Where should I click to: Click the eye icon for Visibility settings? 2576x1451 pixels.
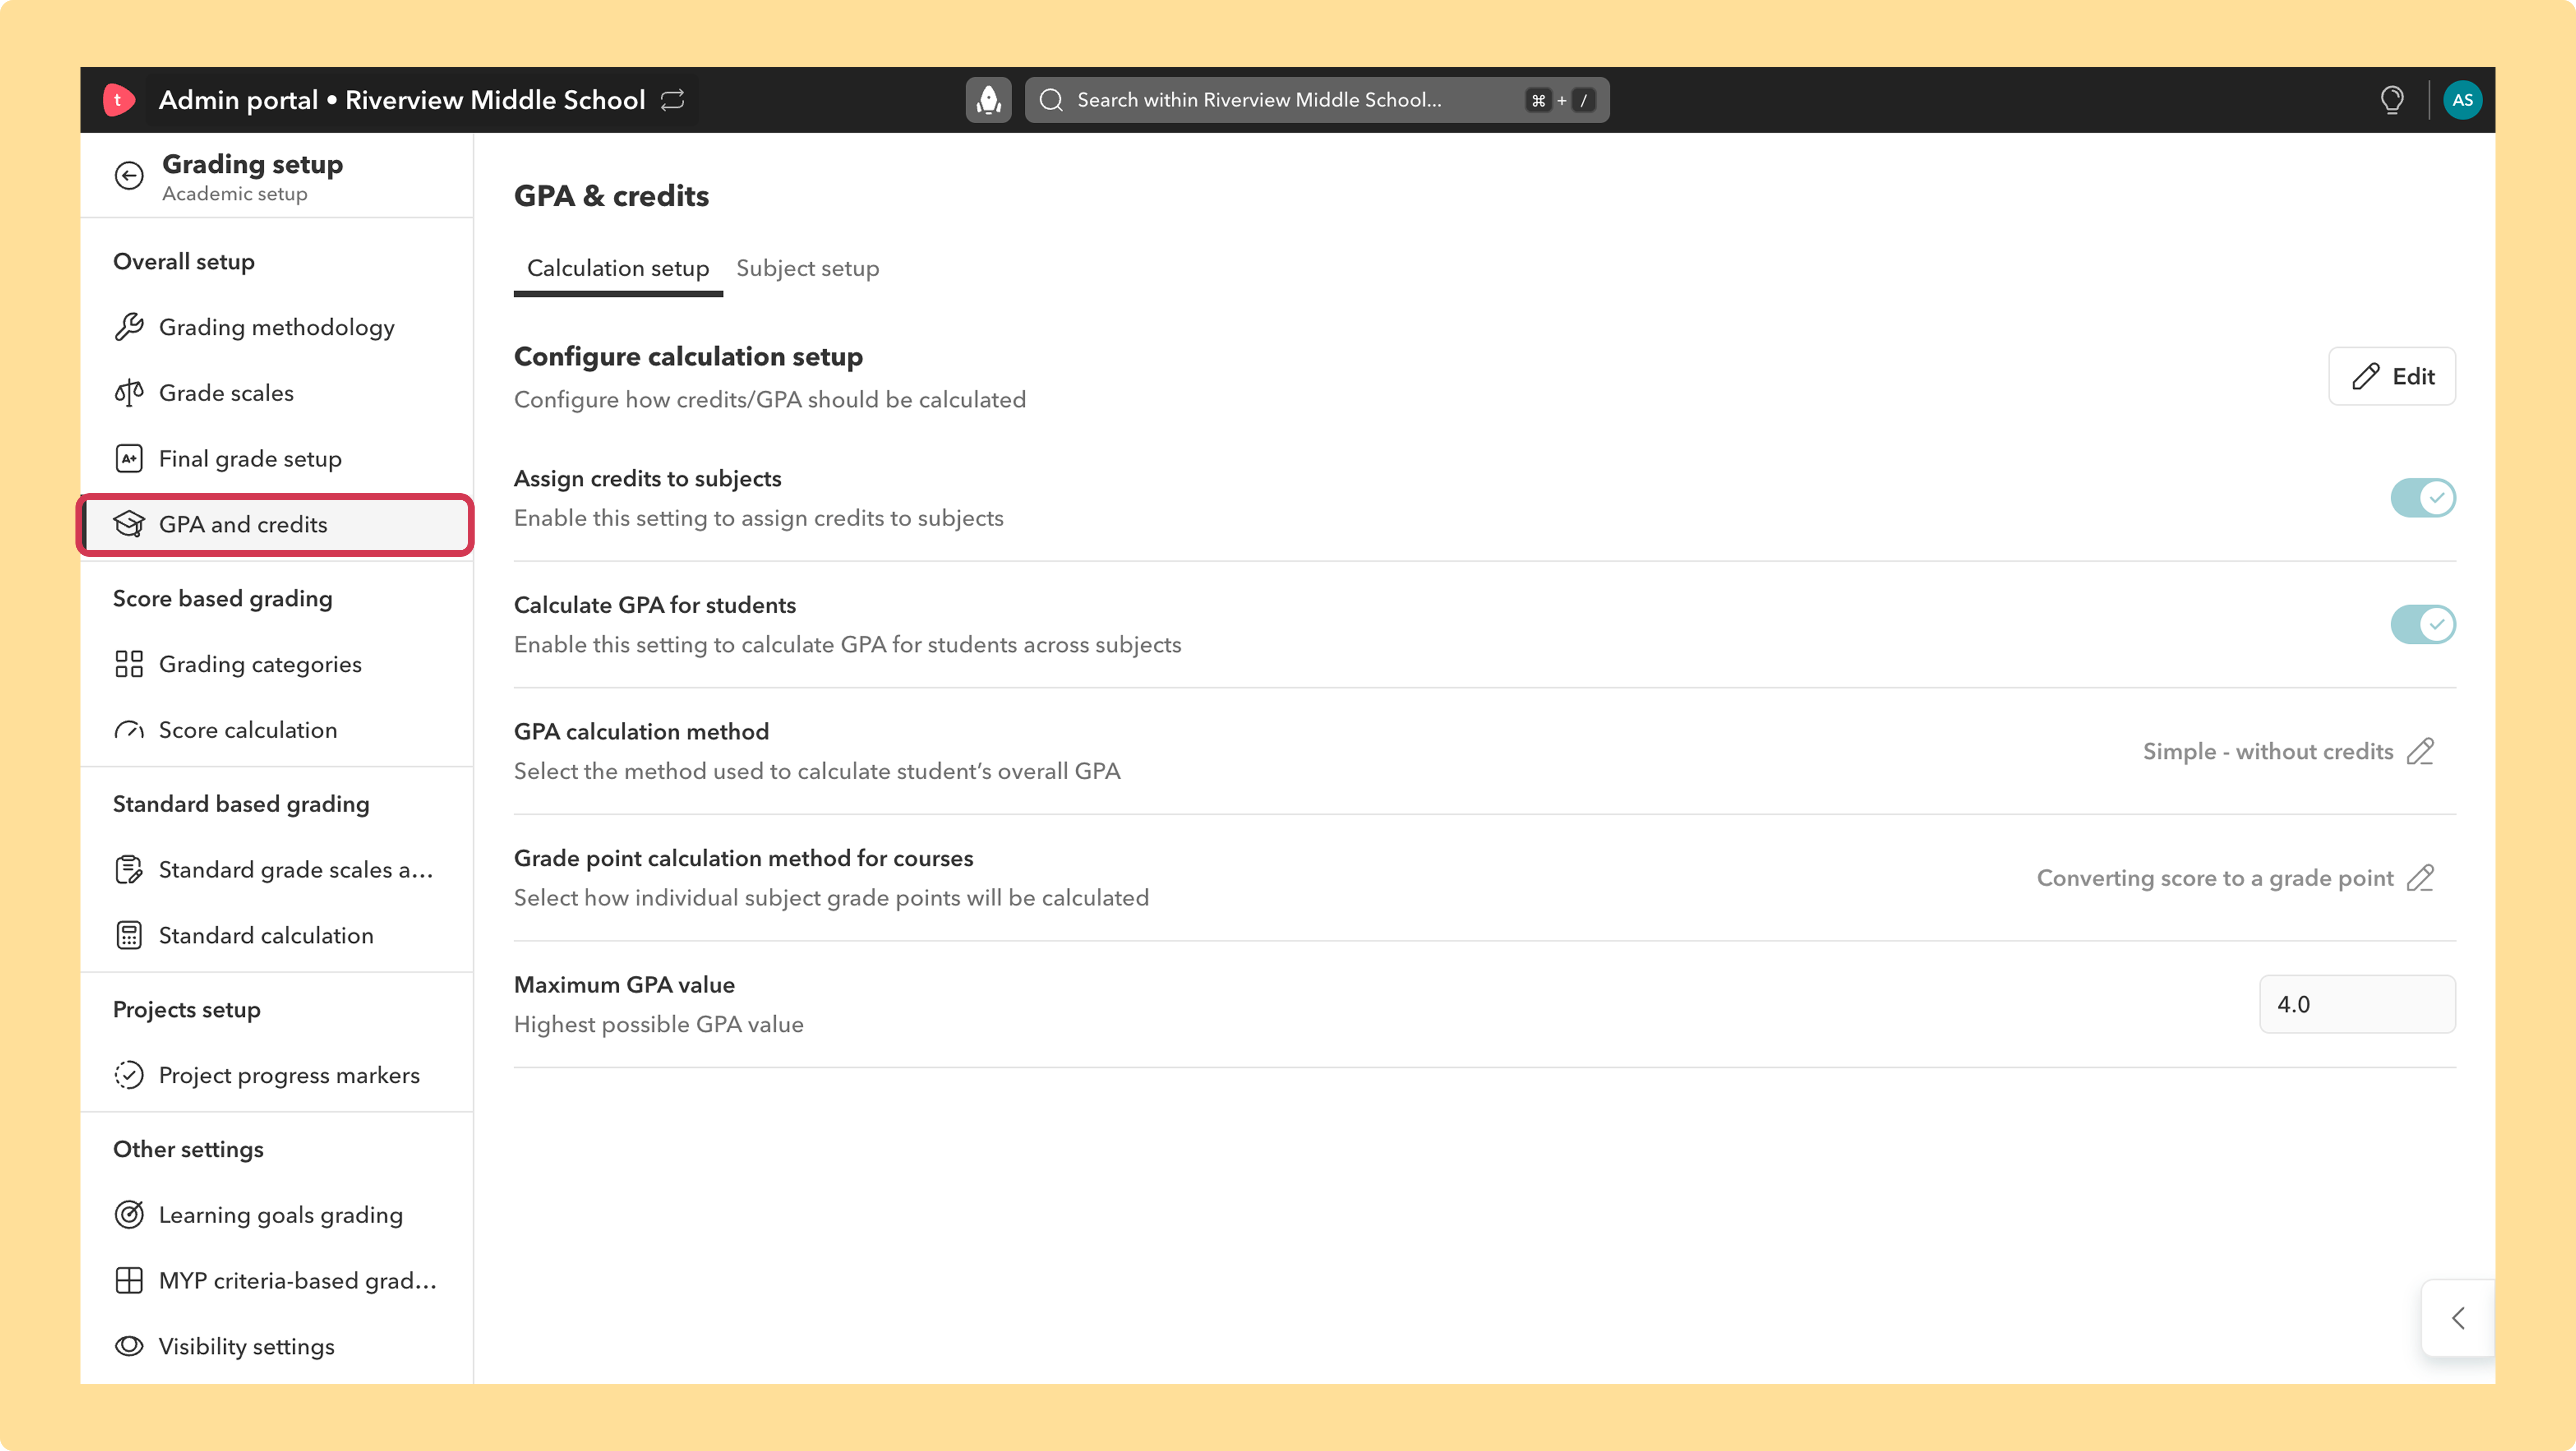click(x=129, y=1347)
